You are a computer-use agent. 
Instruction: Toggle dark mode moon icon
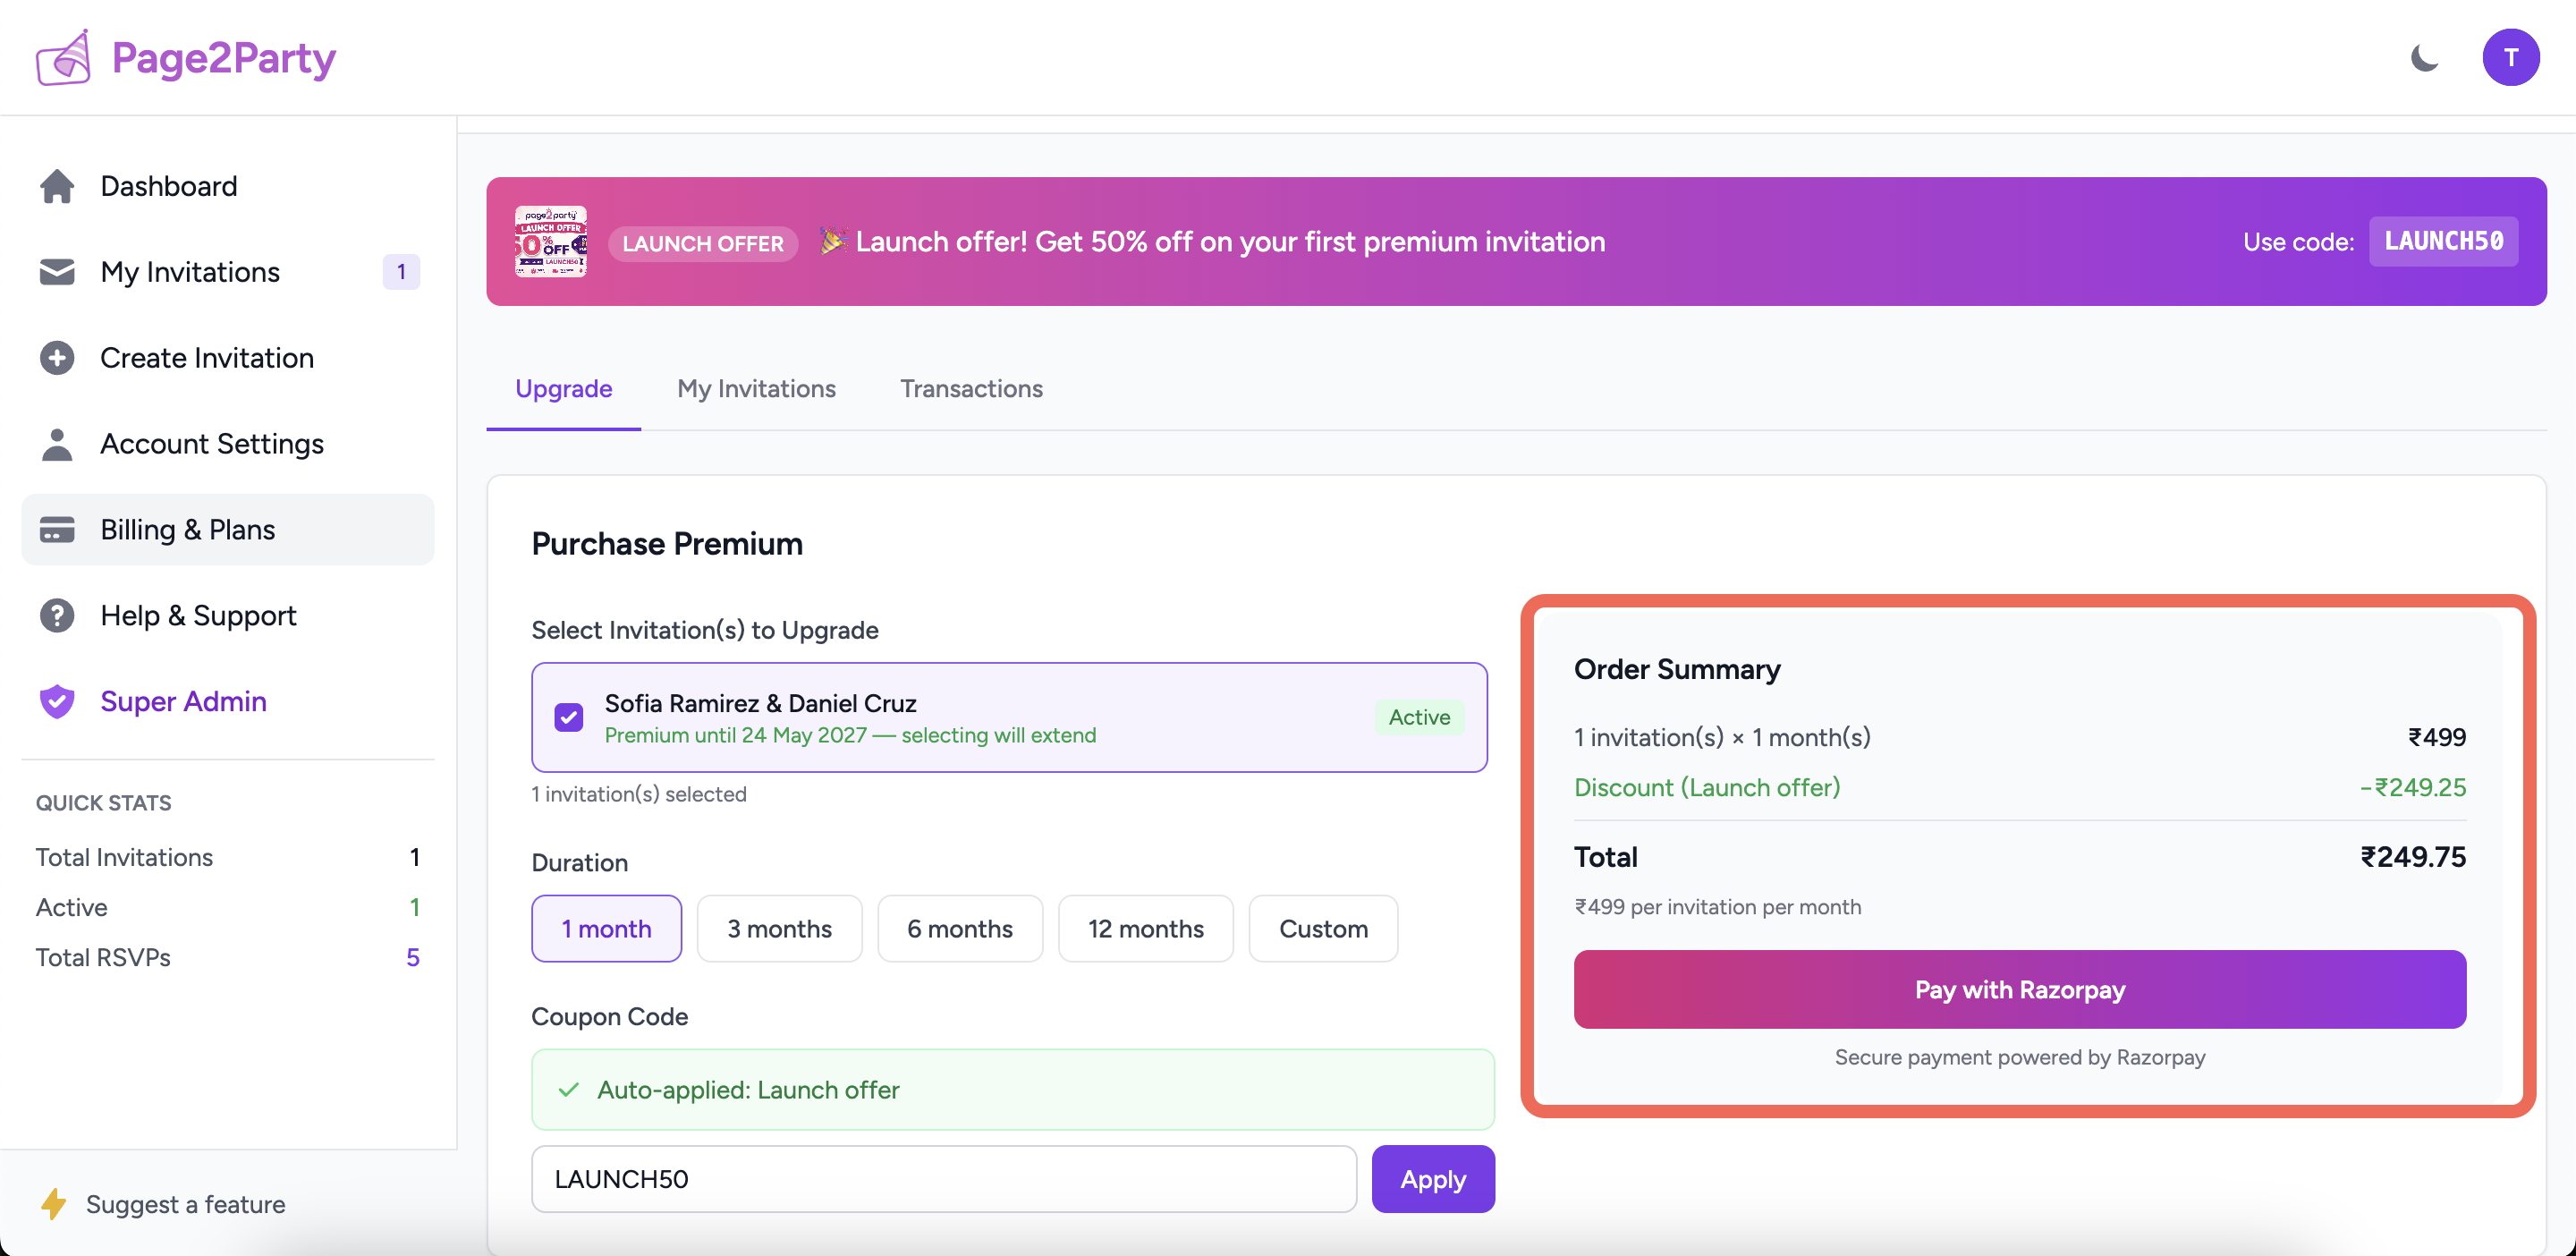click(2424, 57)
